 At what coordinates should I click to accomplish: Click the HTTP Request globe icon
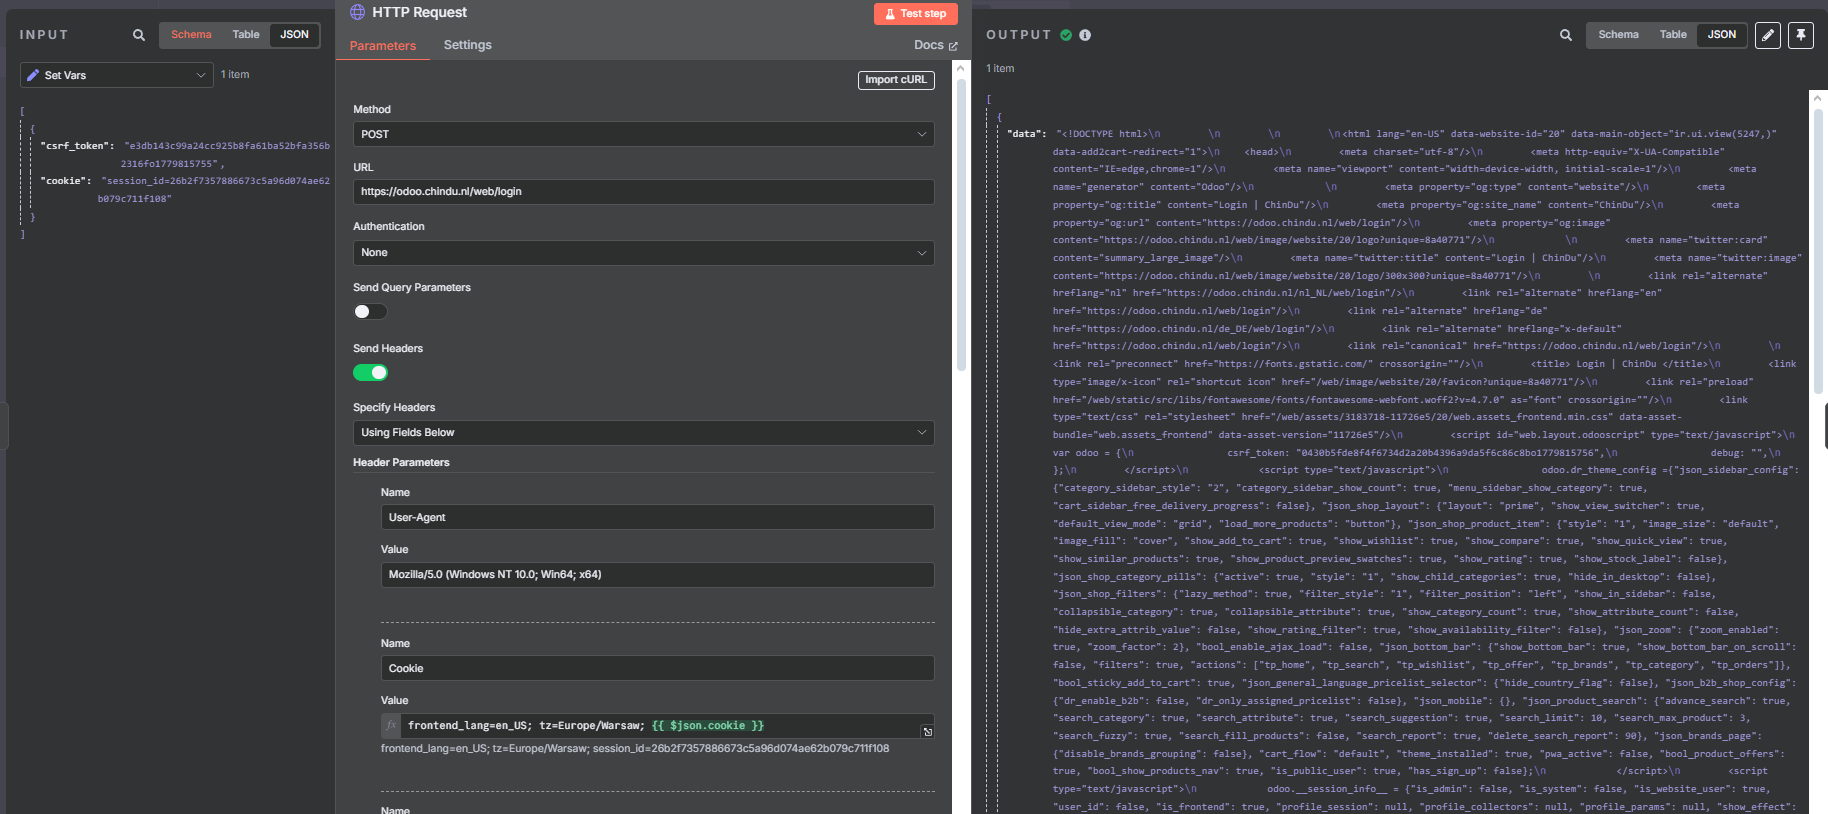[x=357, y=12]
